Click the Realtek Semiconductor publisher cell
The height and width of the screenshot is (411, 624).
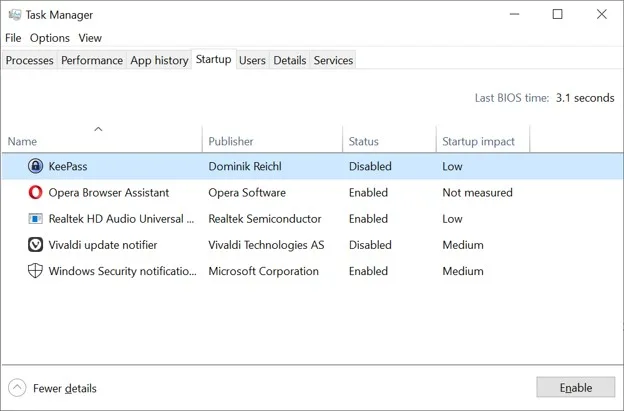265,219
